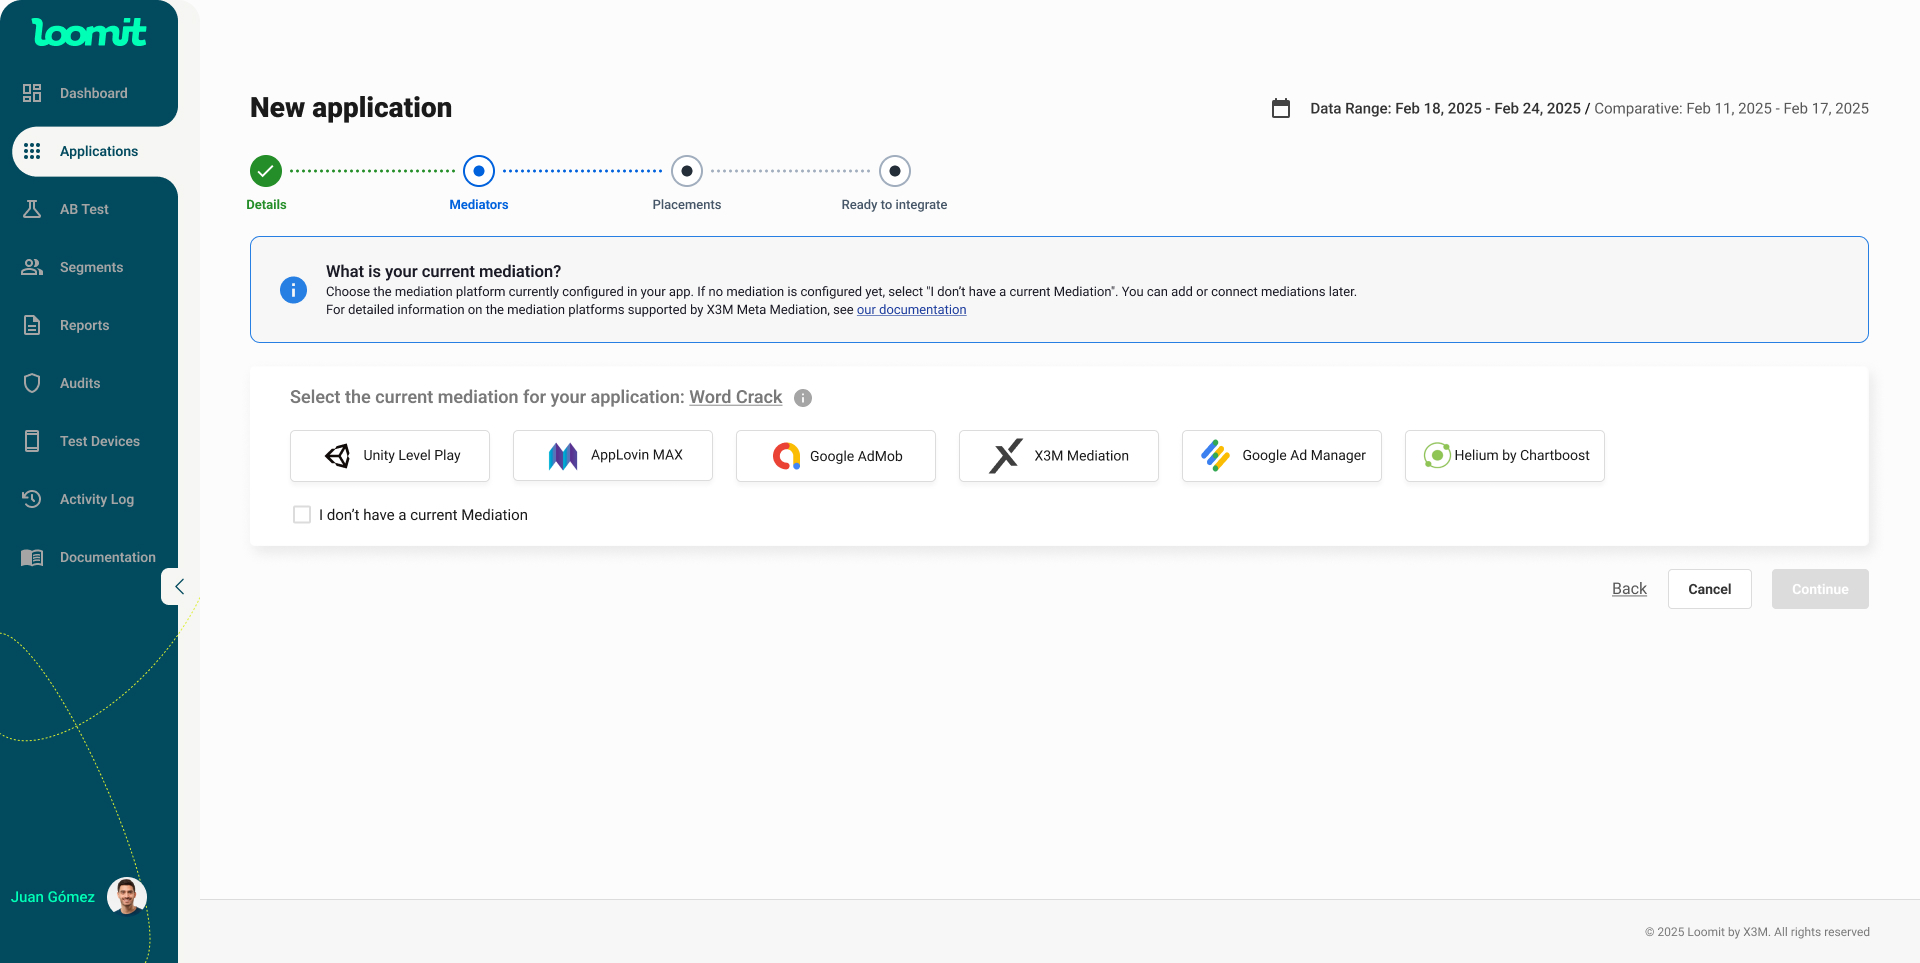Click the Comparative date range text
The image size is (1920, 963).
[x=1731, y=108]
